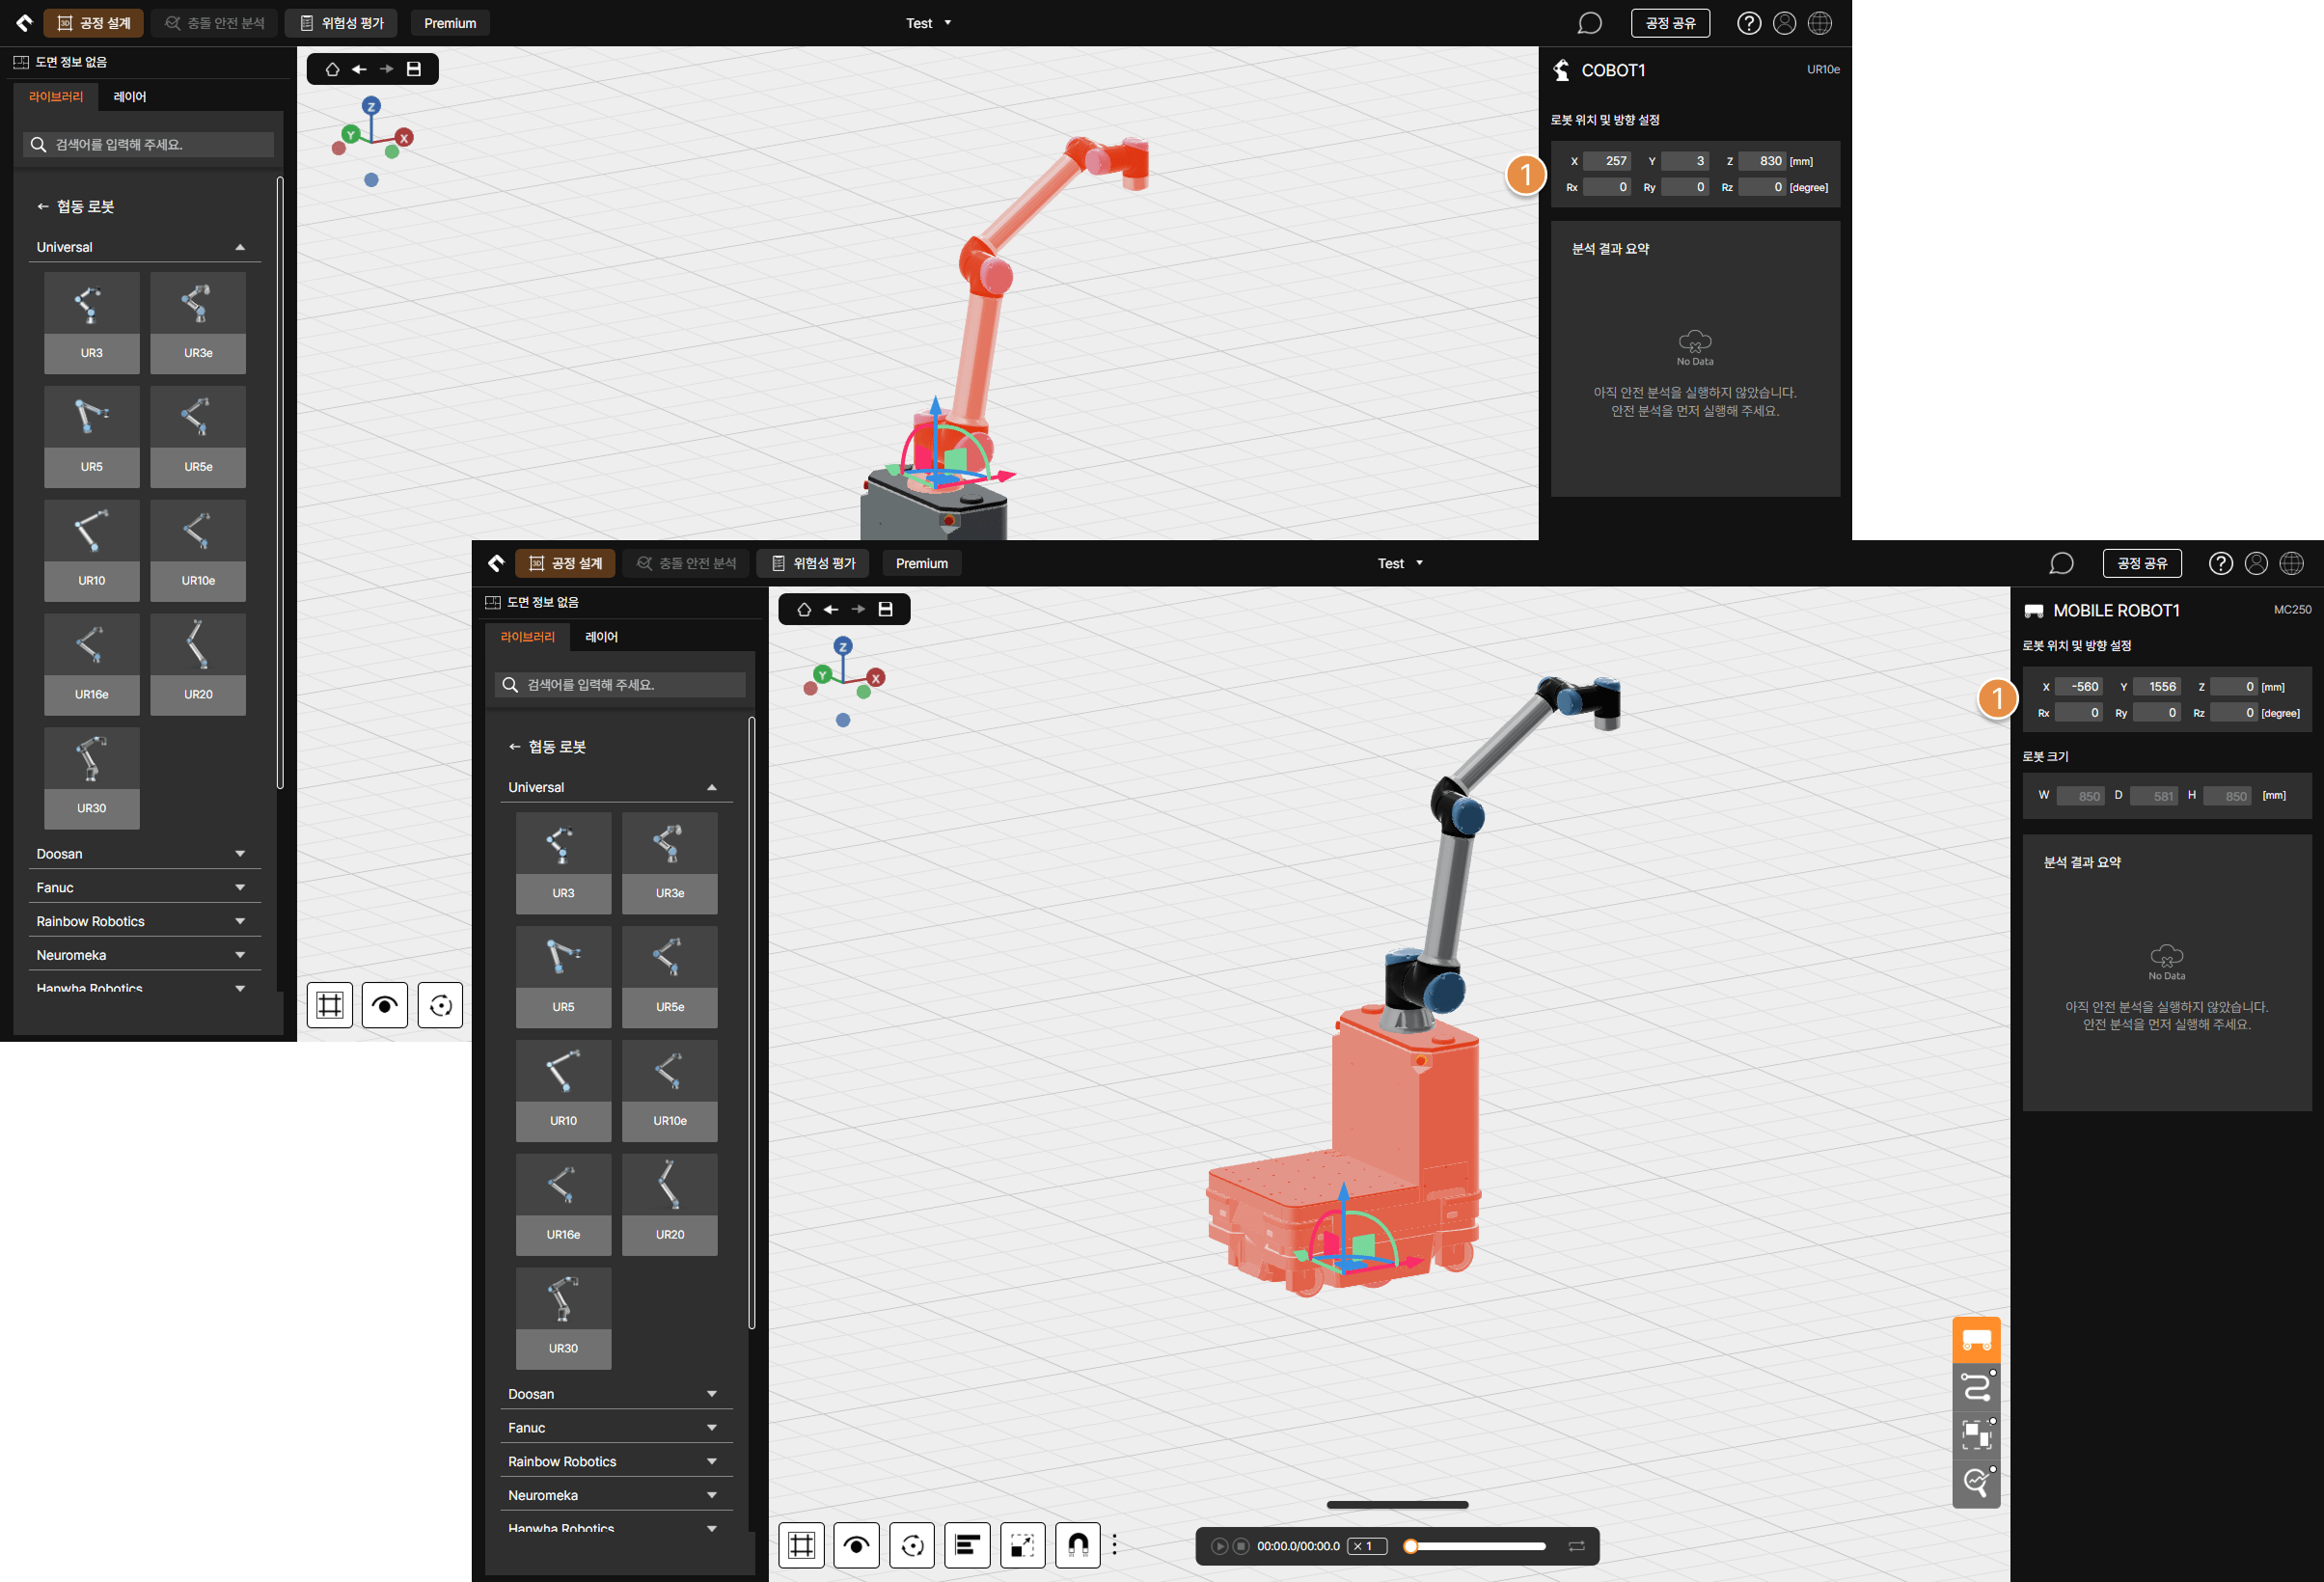This screenshot has width=2324, height=1582.
Task: Open the ×1 playback speed selector
Action: [1367, 1546]
